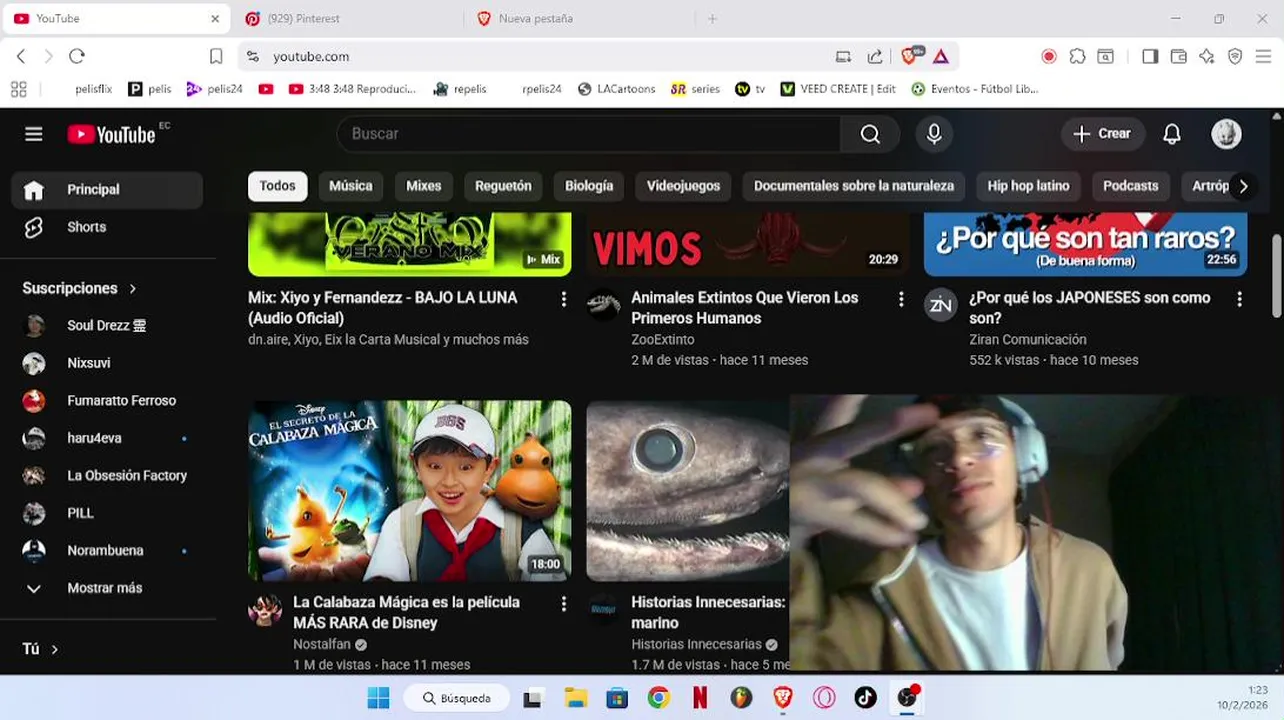The width and height of the screenshot is (1284, 720).
Task: Select the Hip hop latino chip
Action: point(1028,186)
